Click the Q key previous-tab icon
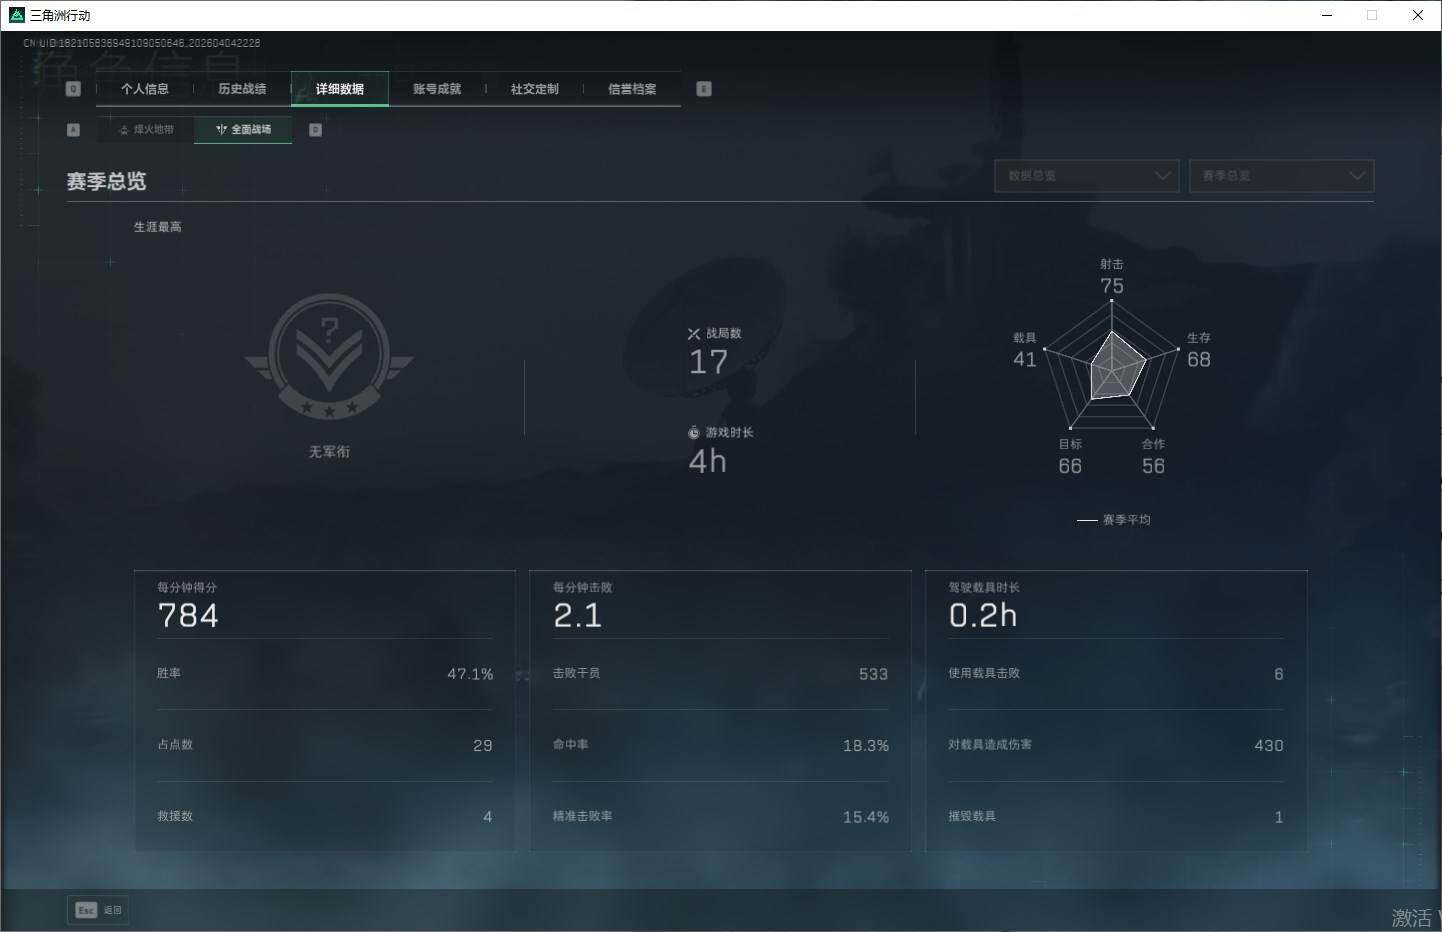This screenshot has height=932, width=1442. pos(73,89)
